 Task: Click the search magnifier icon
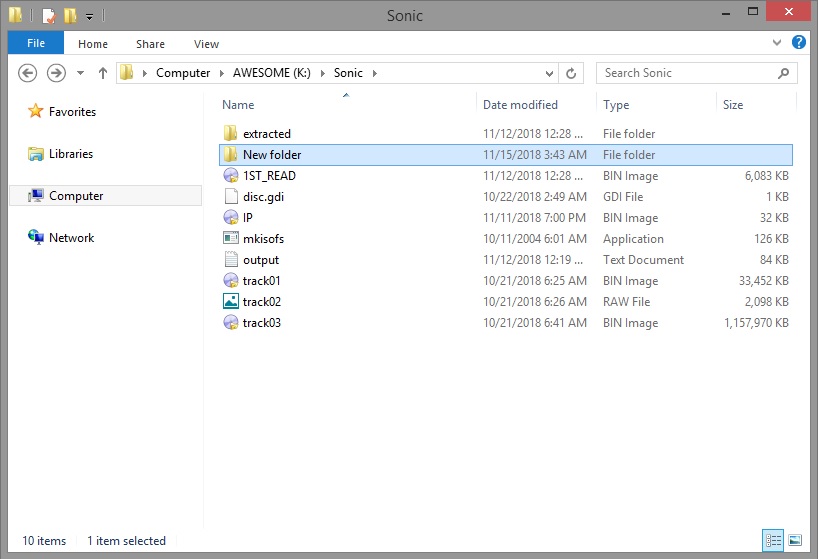click(x=783, y=74)
